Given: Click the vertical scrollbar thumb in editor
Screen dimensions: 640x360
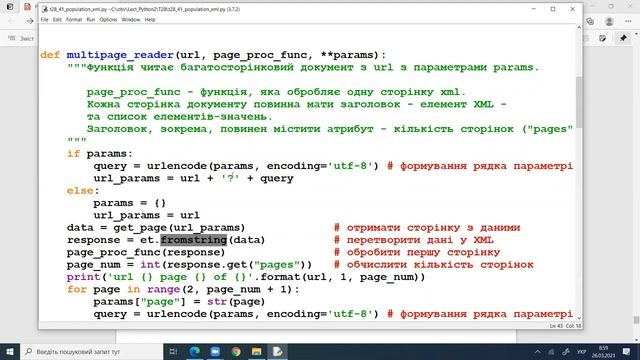Looking at the screenshot, I should (579, 102).
